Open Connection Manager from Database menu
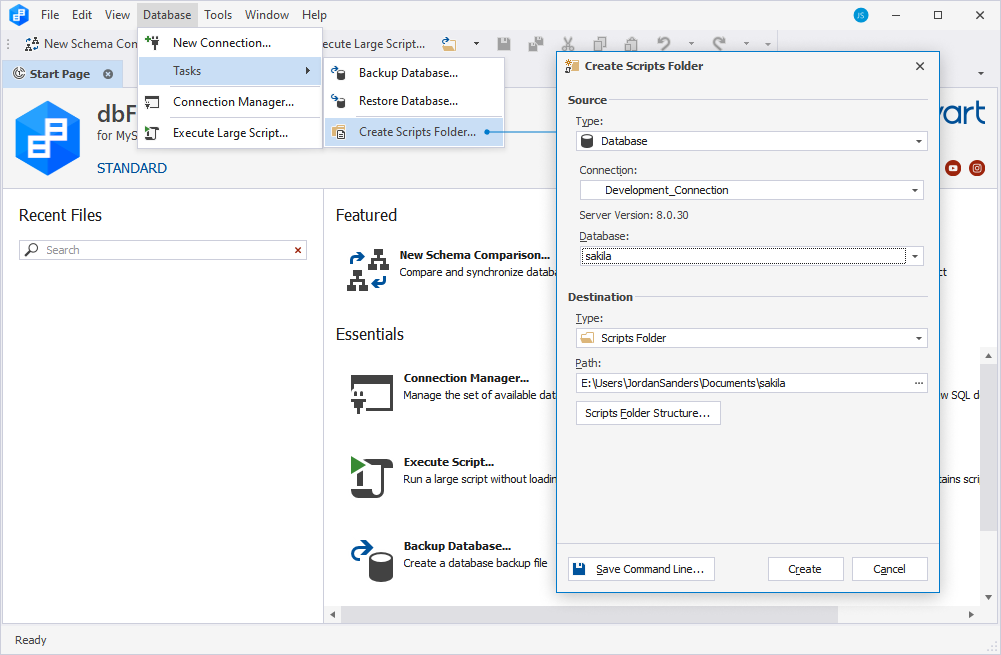Viewport: 1001px width, 655px height. click(230, 102)
